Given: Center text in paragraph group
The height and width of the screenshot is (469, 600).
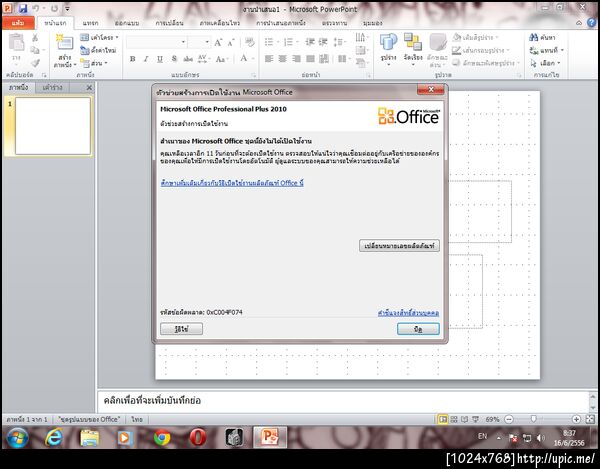Looking at the screenshot, I should pos(283,59).
